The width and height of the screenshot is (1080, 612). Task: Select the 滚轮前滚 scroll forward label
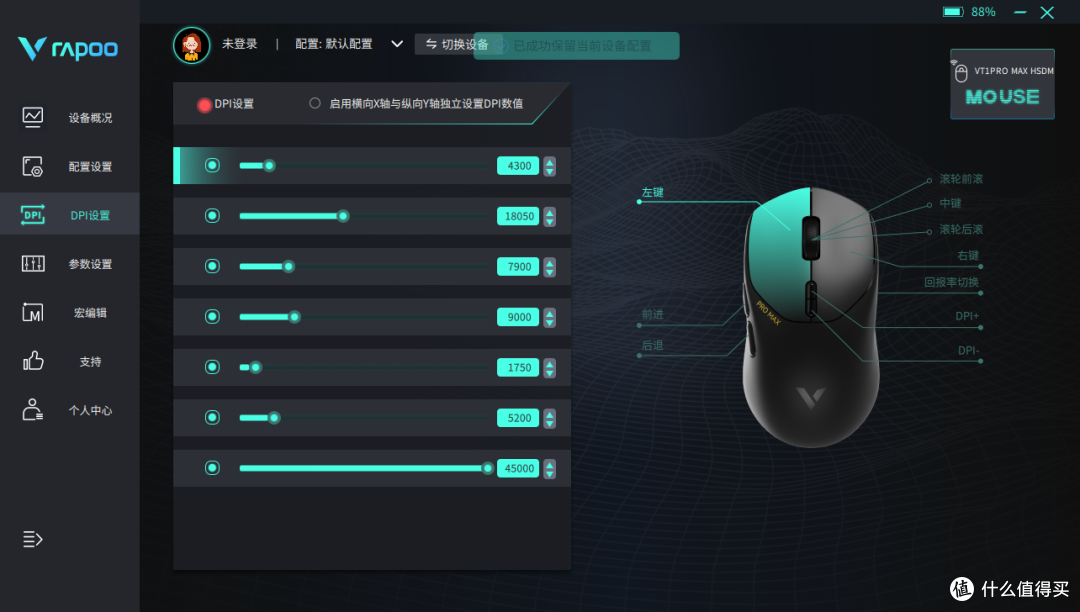[x=961, y=179]
